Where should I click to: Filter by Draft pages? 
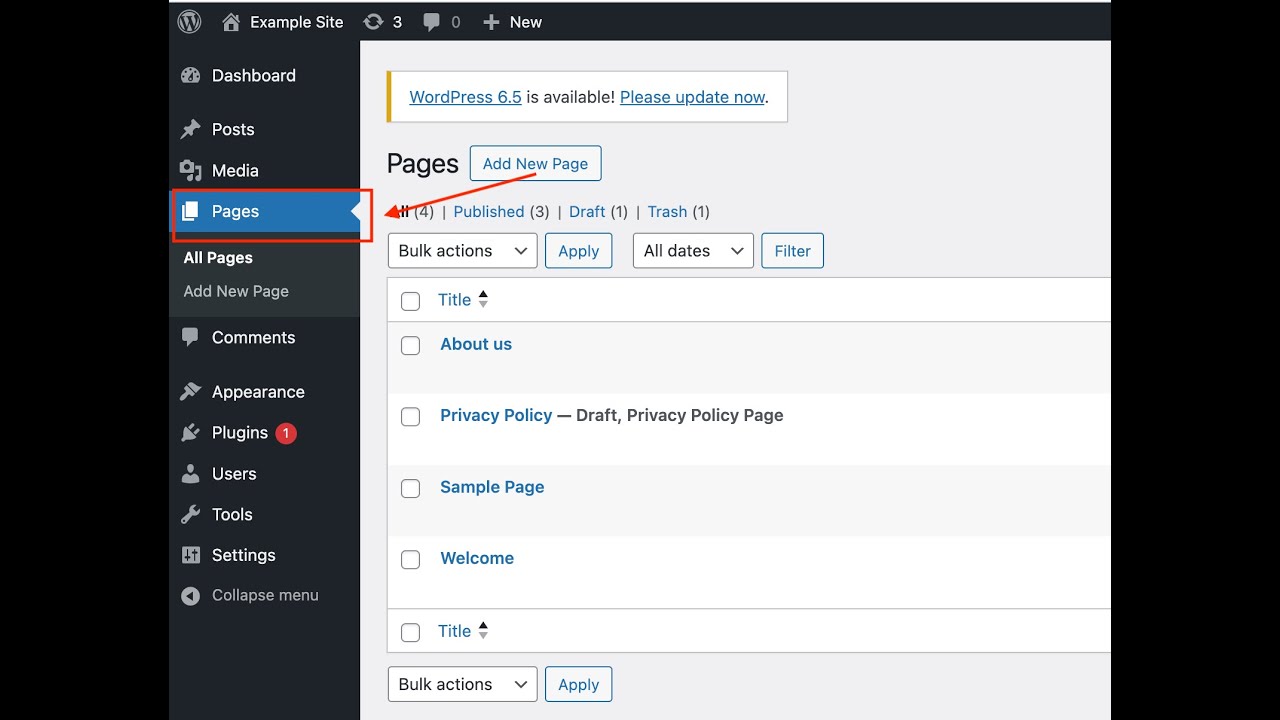(587, 212)
